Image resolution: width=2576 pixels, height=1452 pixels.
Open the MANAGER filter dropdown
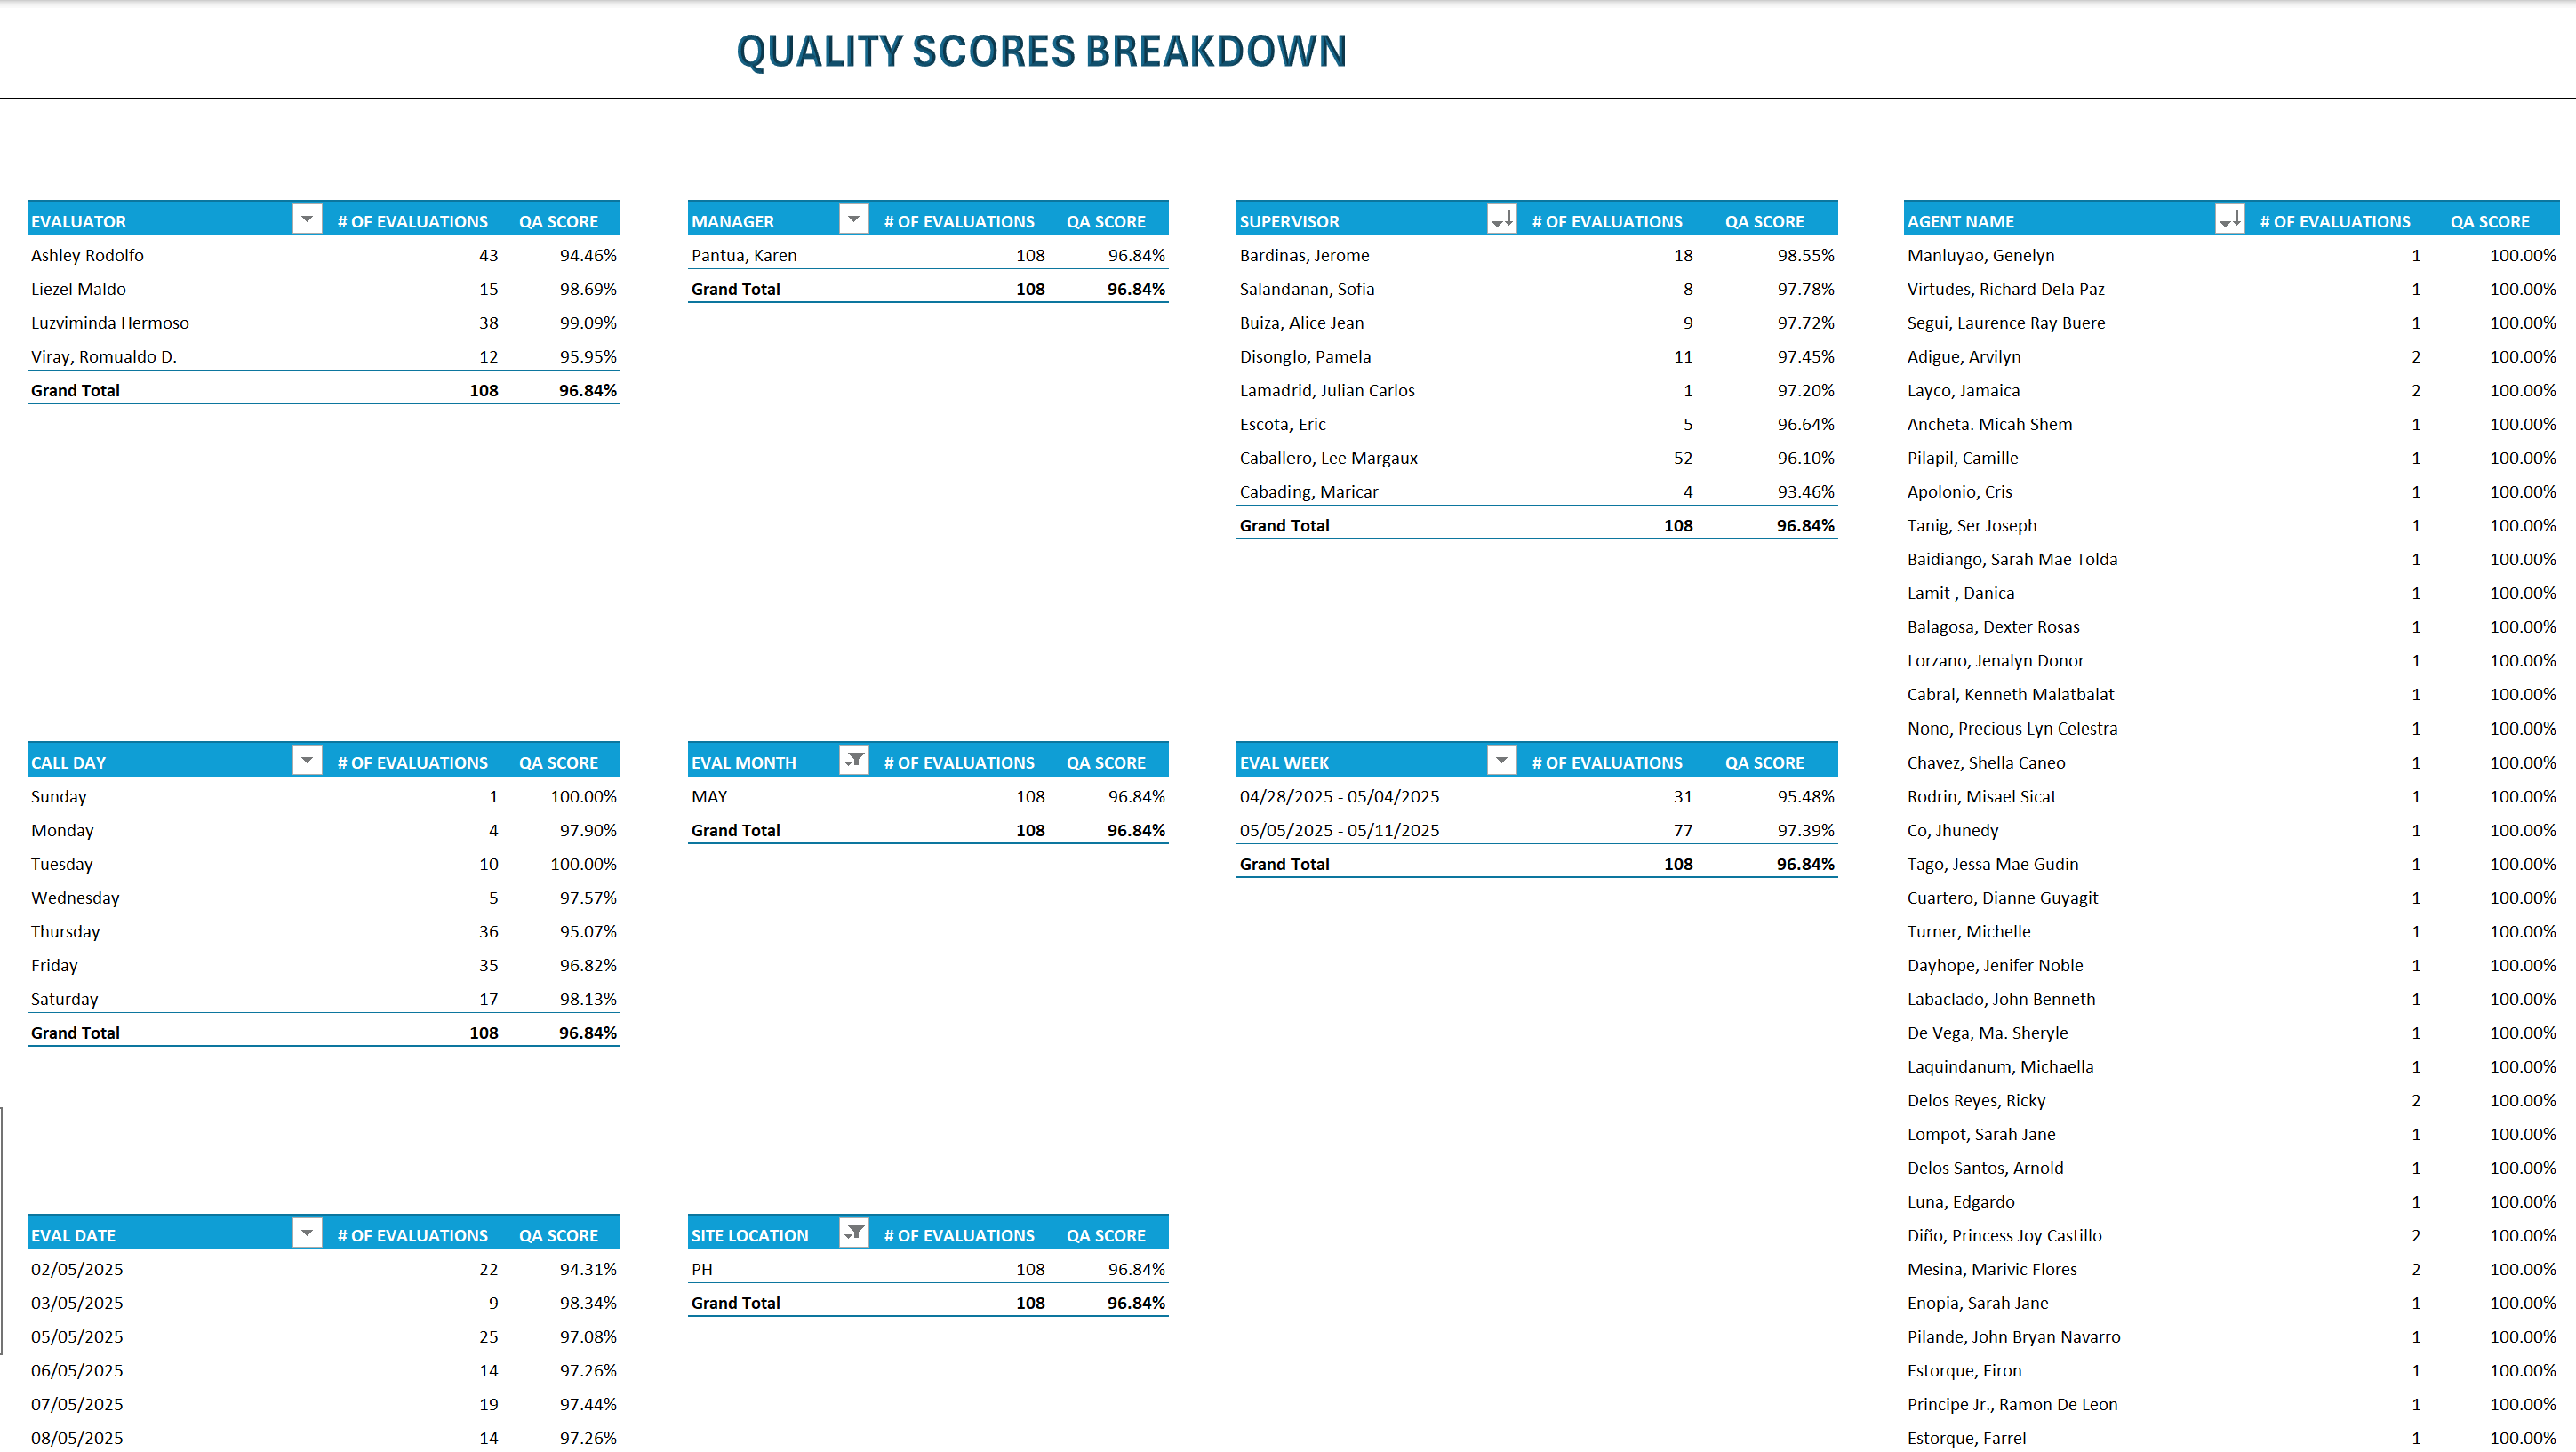(853, 219)
